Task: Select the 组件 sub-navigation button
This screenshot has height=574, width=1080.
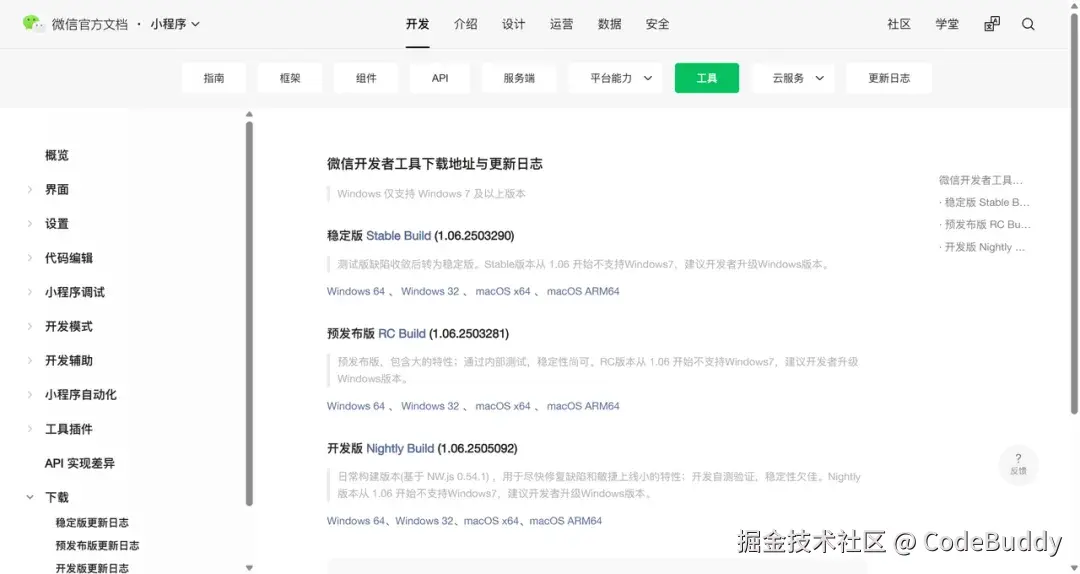Action: (366, 78)
